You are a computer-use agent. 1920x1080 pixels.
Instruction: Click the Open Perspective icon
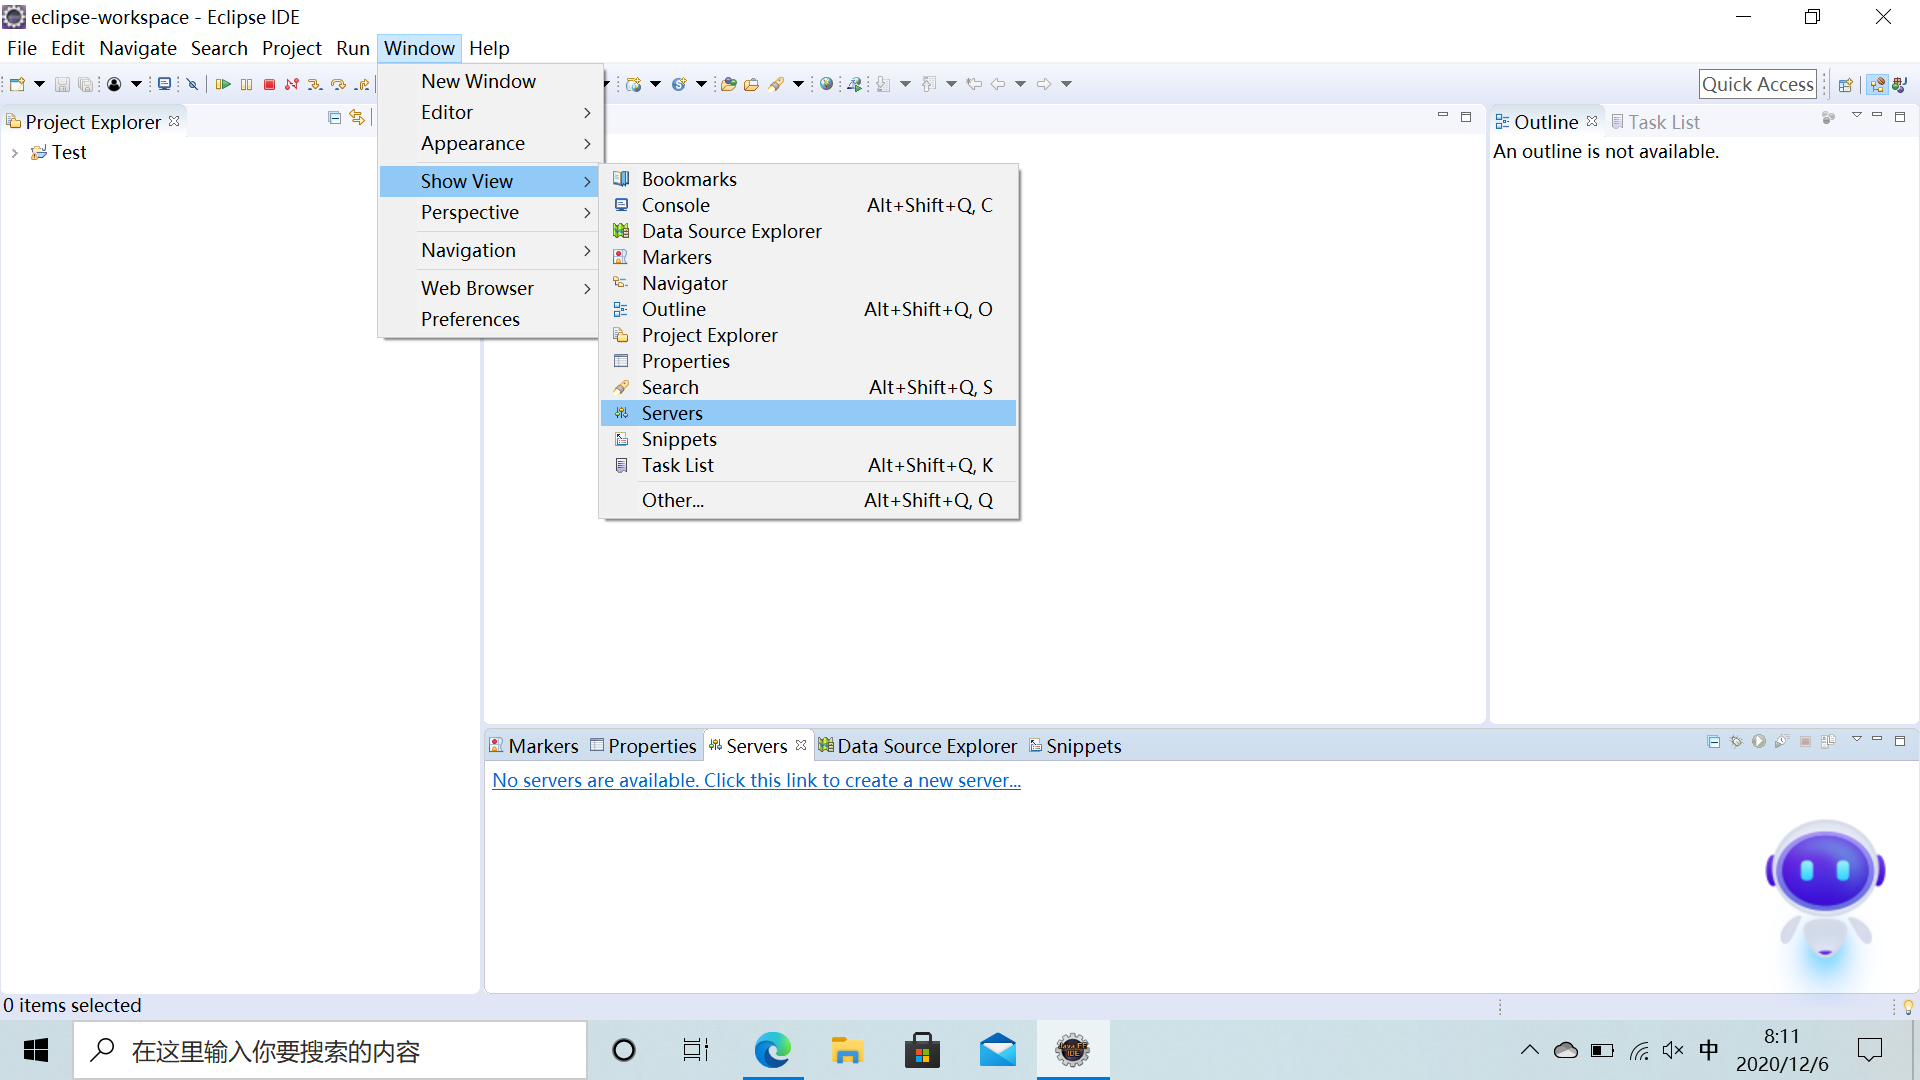pos(1846,85)
